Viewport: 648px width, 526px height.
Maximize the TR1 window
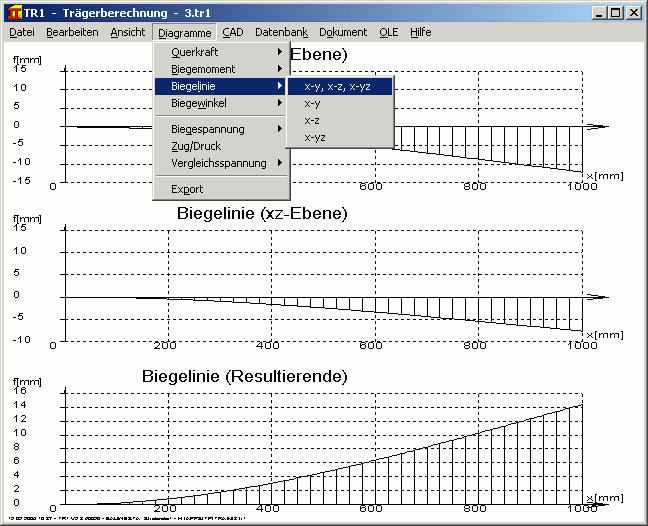(615, 13)
